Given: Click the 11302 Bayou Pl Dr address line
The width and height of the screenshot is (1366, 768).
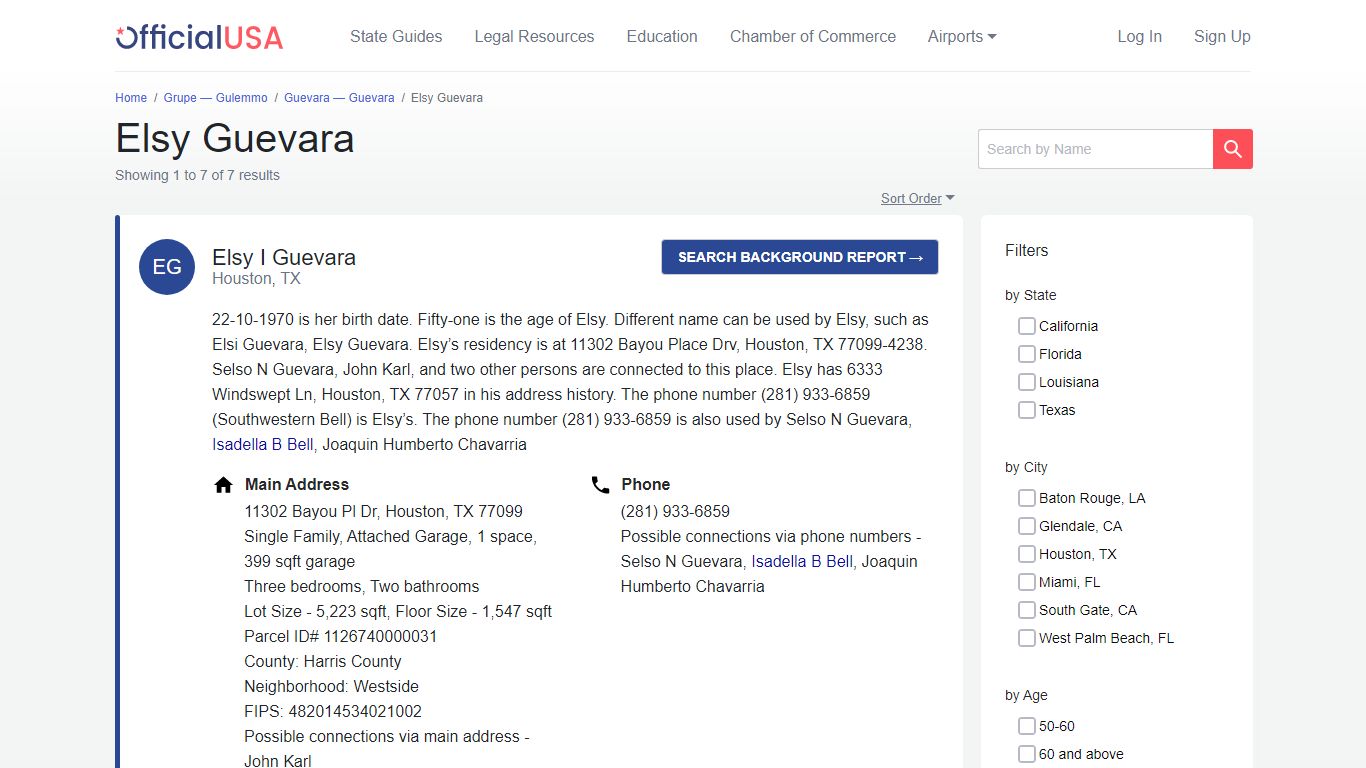Looking at the screenshot, I should 384,511.
